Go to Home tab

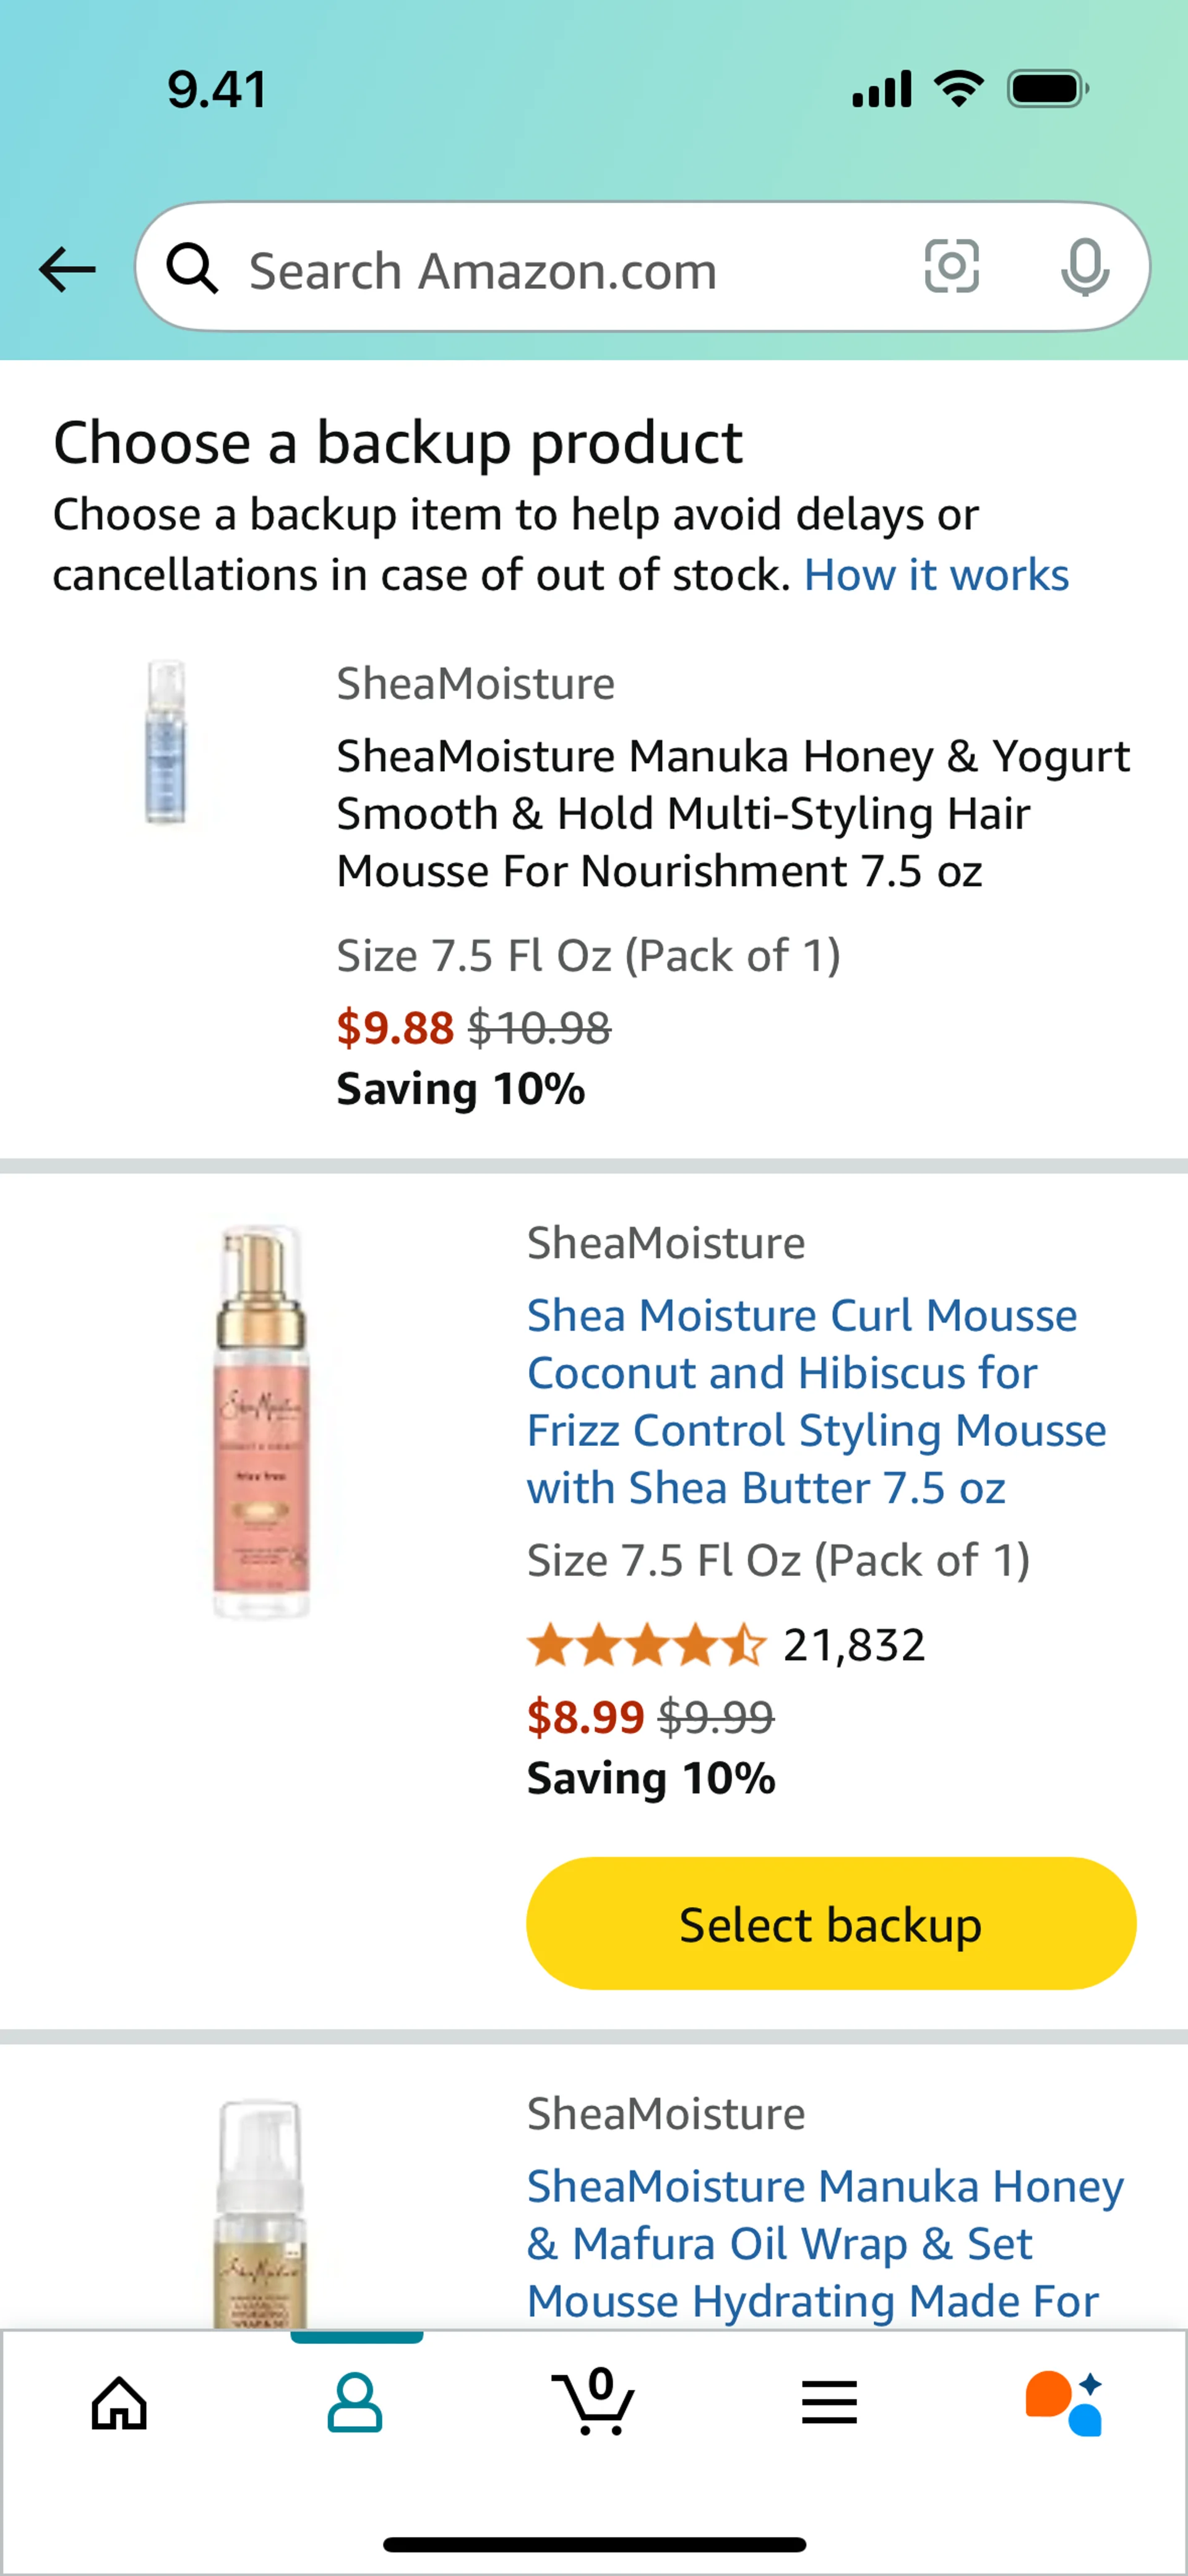pyautogui.click(x=119, y=2403)
